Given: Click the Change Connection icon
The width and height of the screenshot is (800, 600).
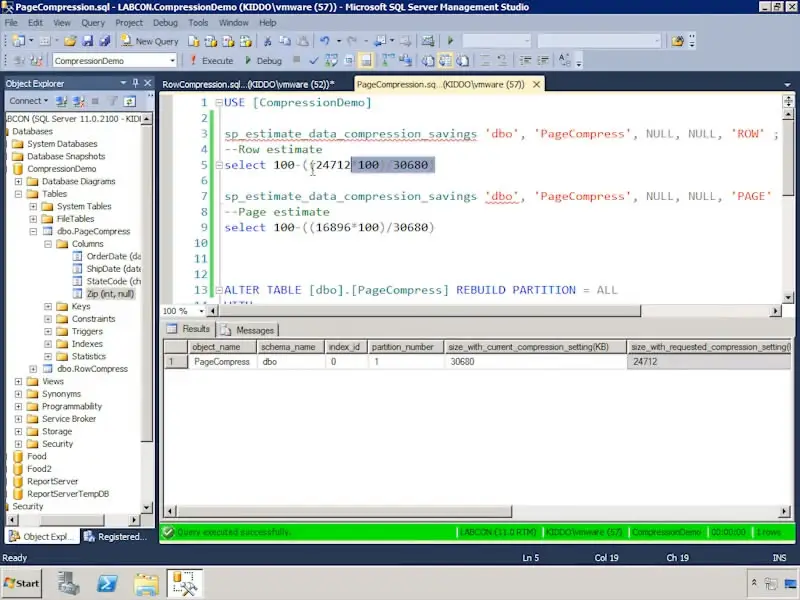Looking at the screenshot, I should [x=36, y=61].
